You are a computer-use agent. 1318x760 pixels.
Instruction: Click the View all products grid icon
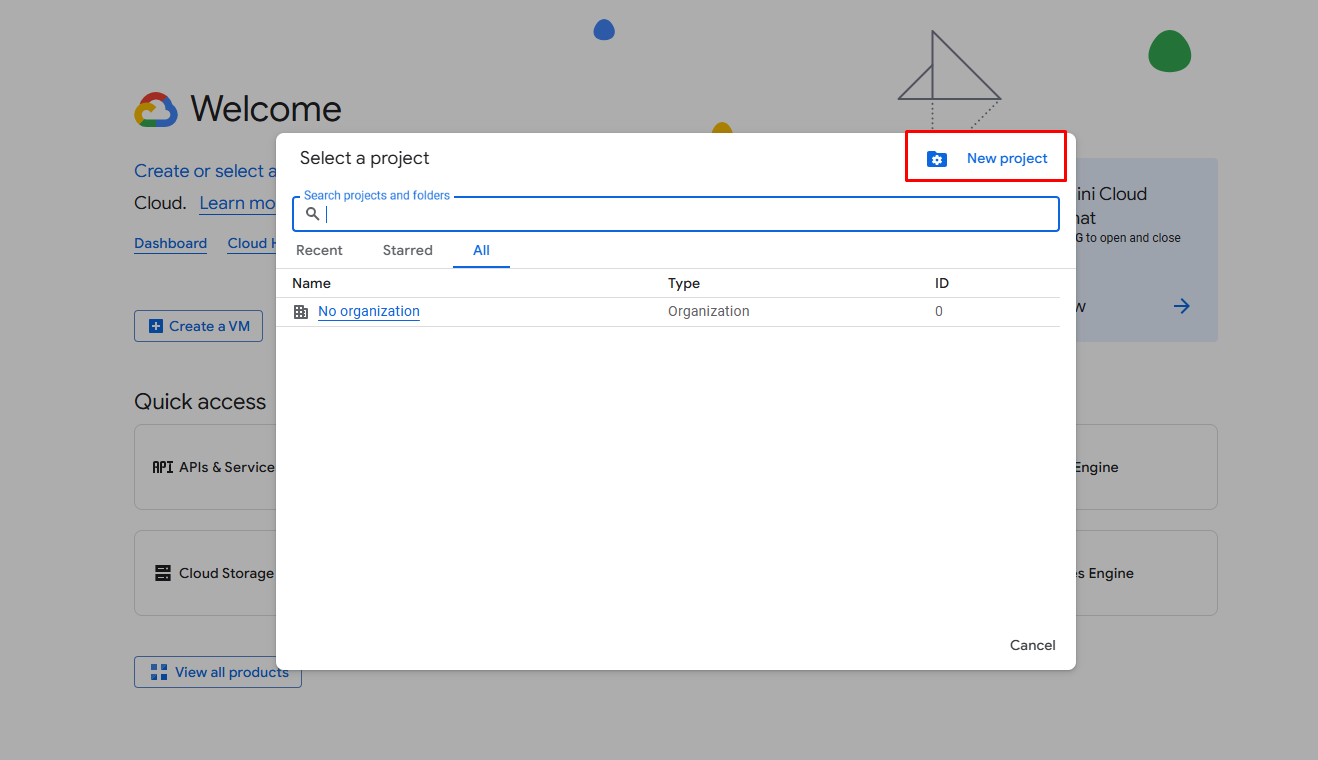point(158,672)
